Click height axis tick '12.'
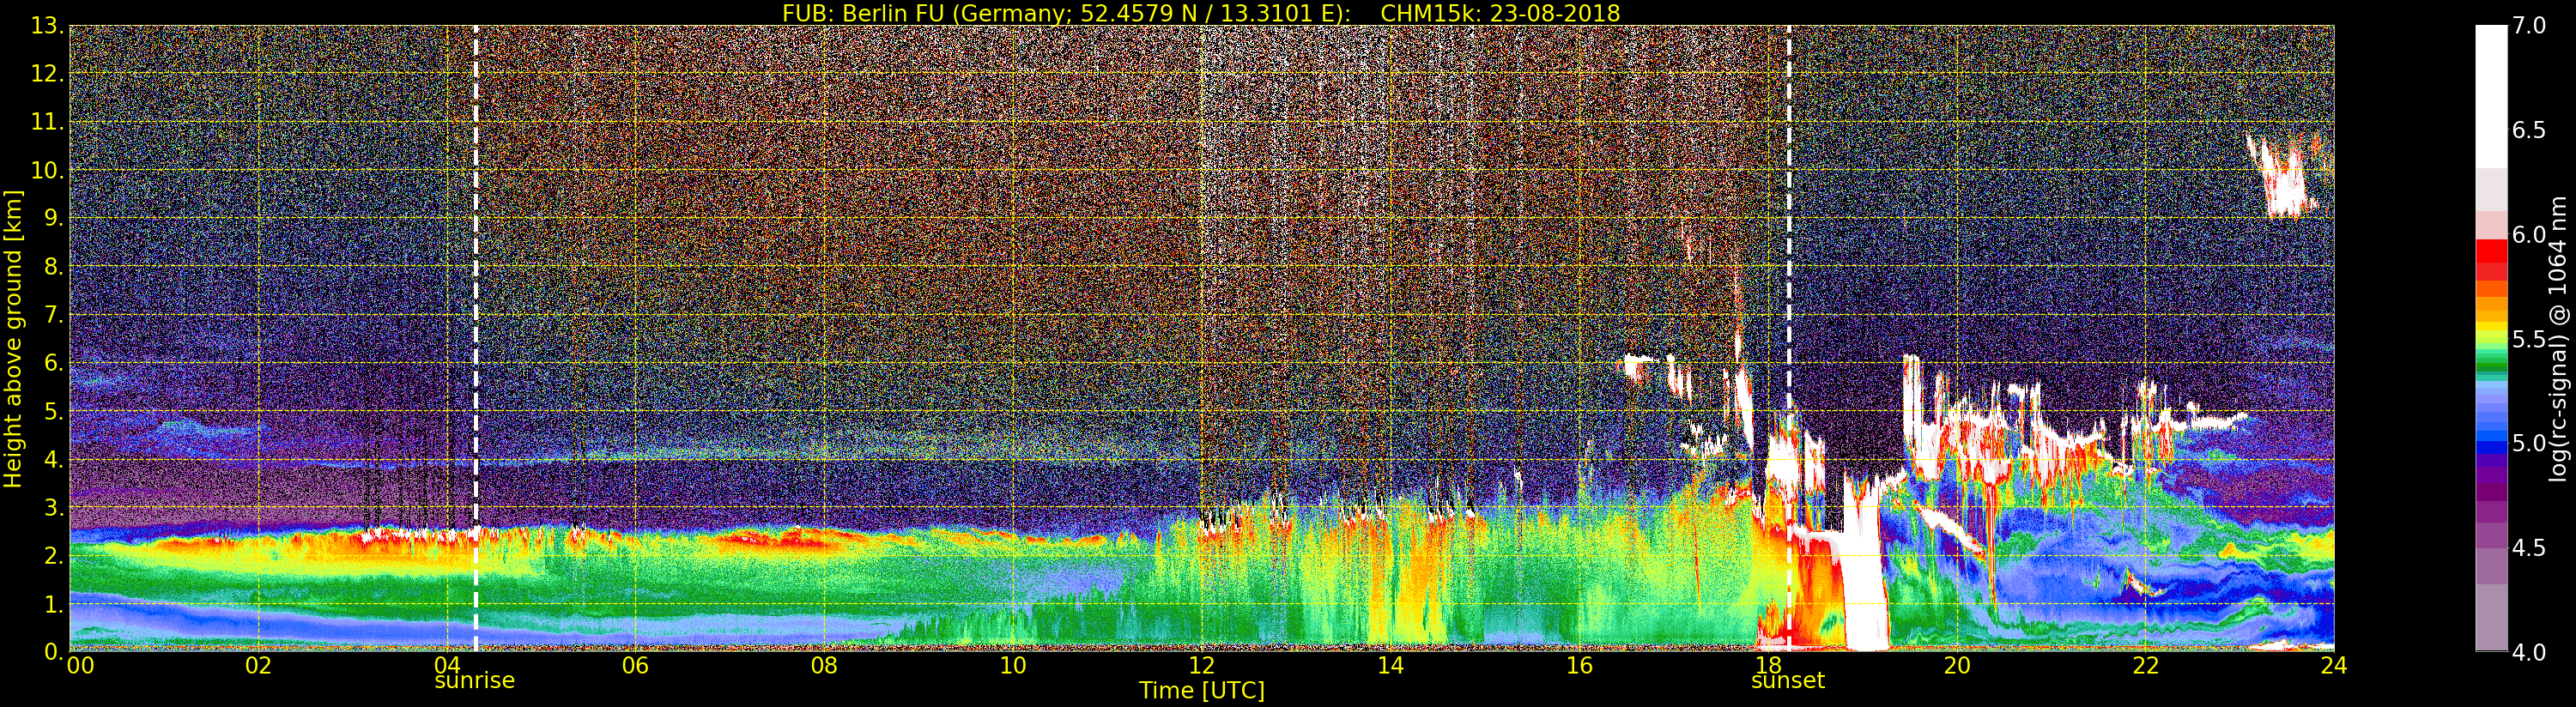Image resolution: width=2576 pixels, height=707 pixels. [48, 75]
